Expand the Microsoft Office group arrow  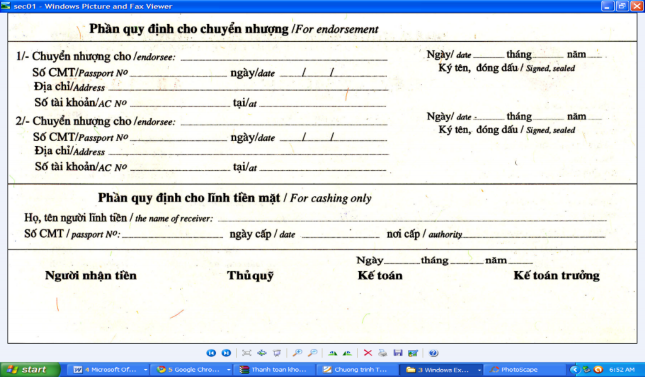tap(145, 370)
